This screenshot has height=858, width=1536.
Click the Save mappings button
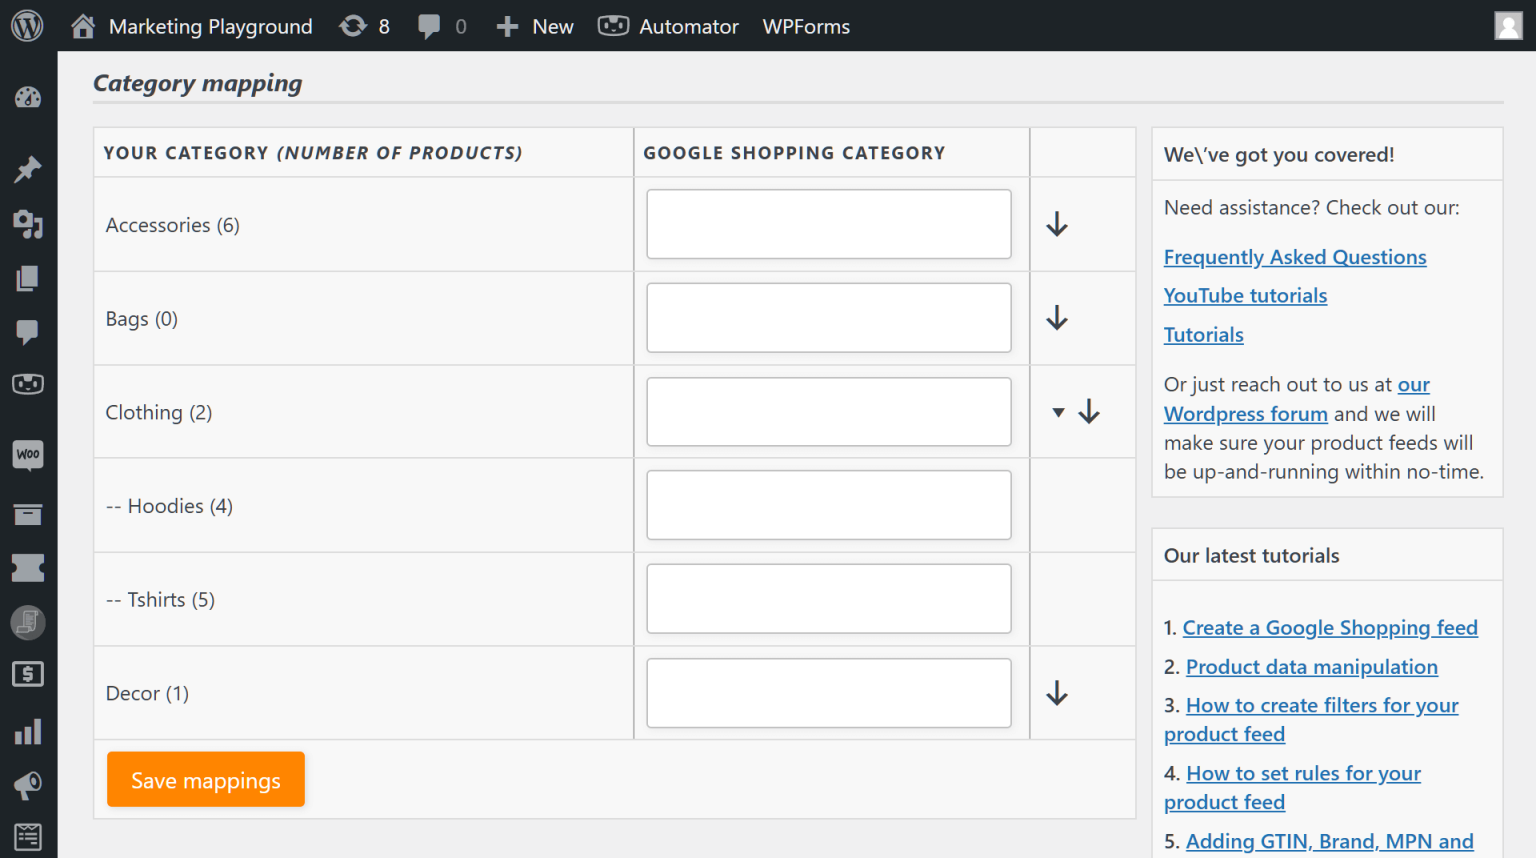(205, 779)
